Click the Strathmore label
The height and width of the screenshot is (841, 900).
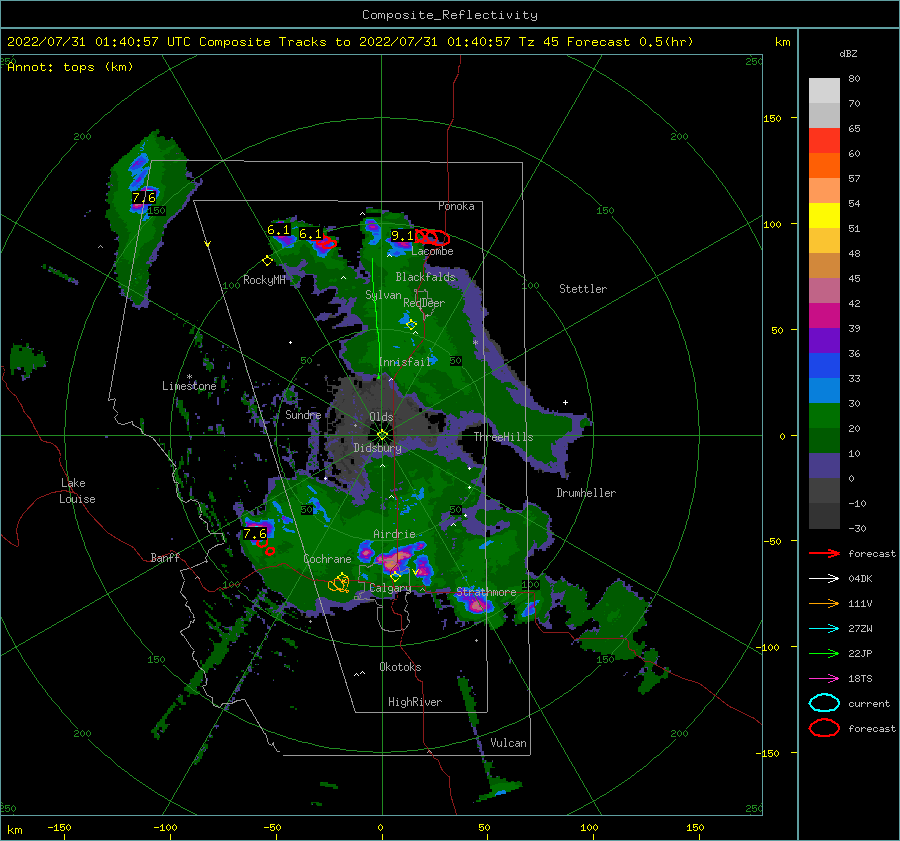click(x=486, y=592)
